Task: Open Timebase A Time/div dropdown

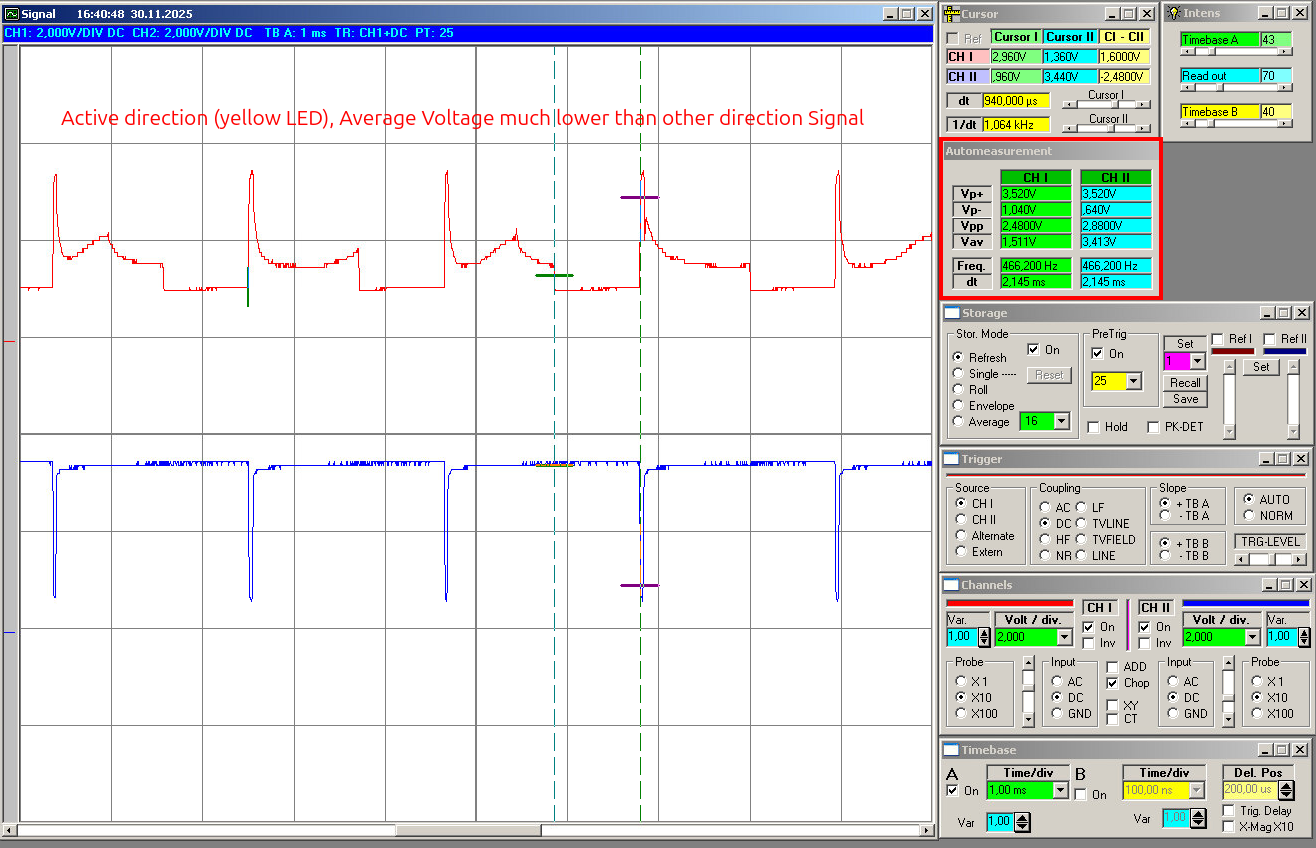Action: (x=1059, y=790)
